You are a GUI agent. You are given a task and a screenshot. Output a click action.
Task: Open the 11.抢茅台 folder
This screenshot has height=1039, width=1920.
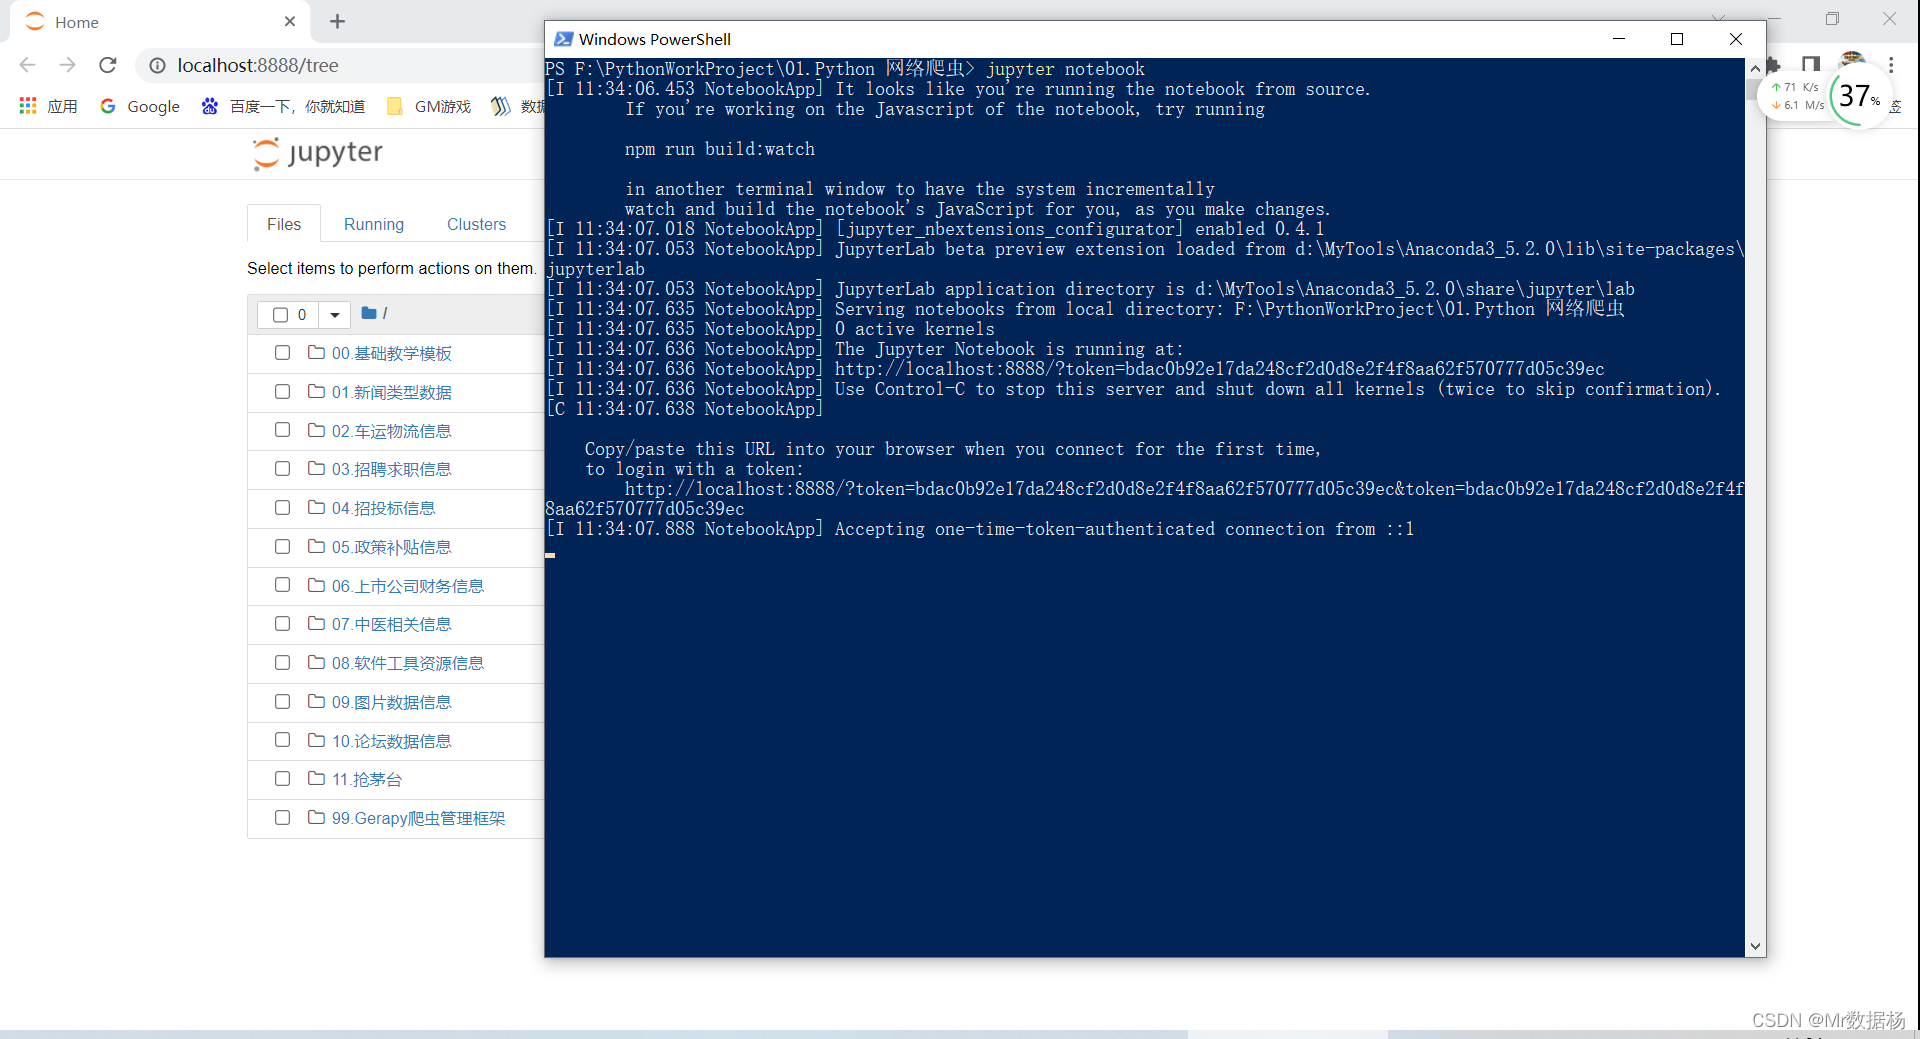(x=367, y=780)
